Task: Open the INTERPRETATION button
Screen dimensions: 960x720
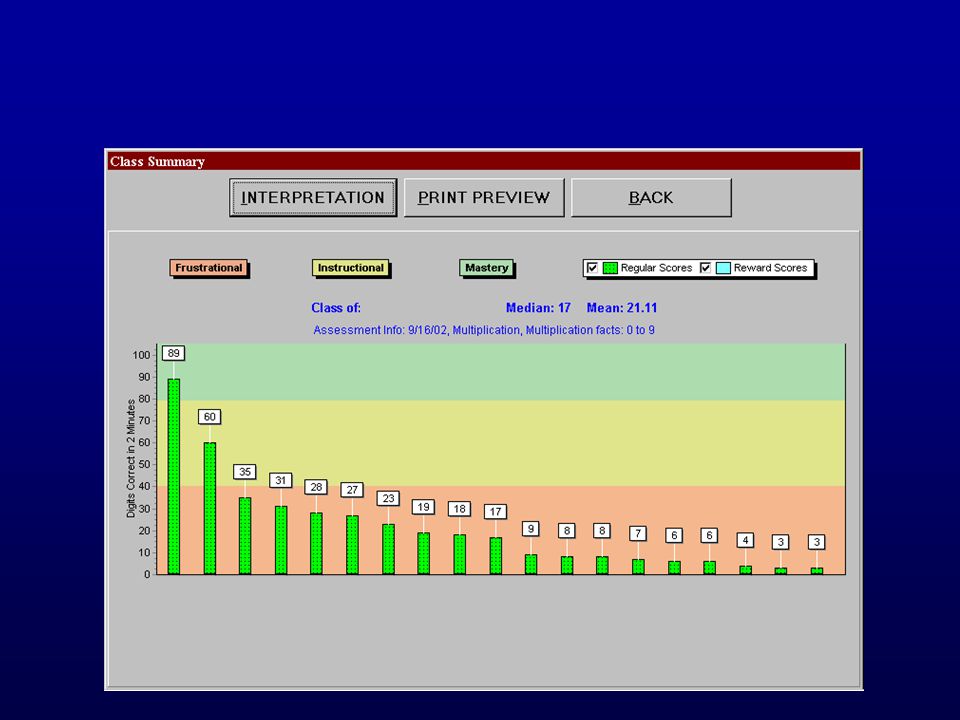Action: tap(313, 198)
